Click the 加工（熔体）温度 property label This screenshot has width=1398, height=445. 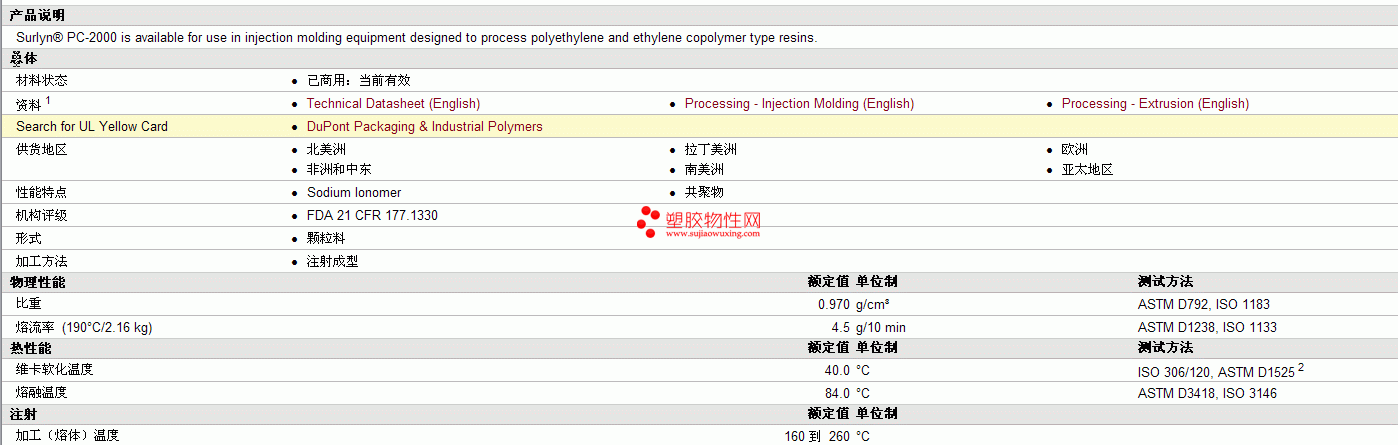pyautogui.click(x=68, y=435)
